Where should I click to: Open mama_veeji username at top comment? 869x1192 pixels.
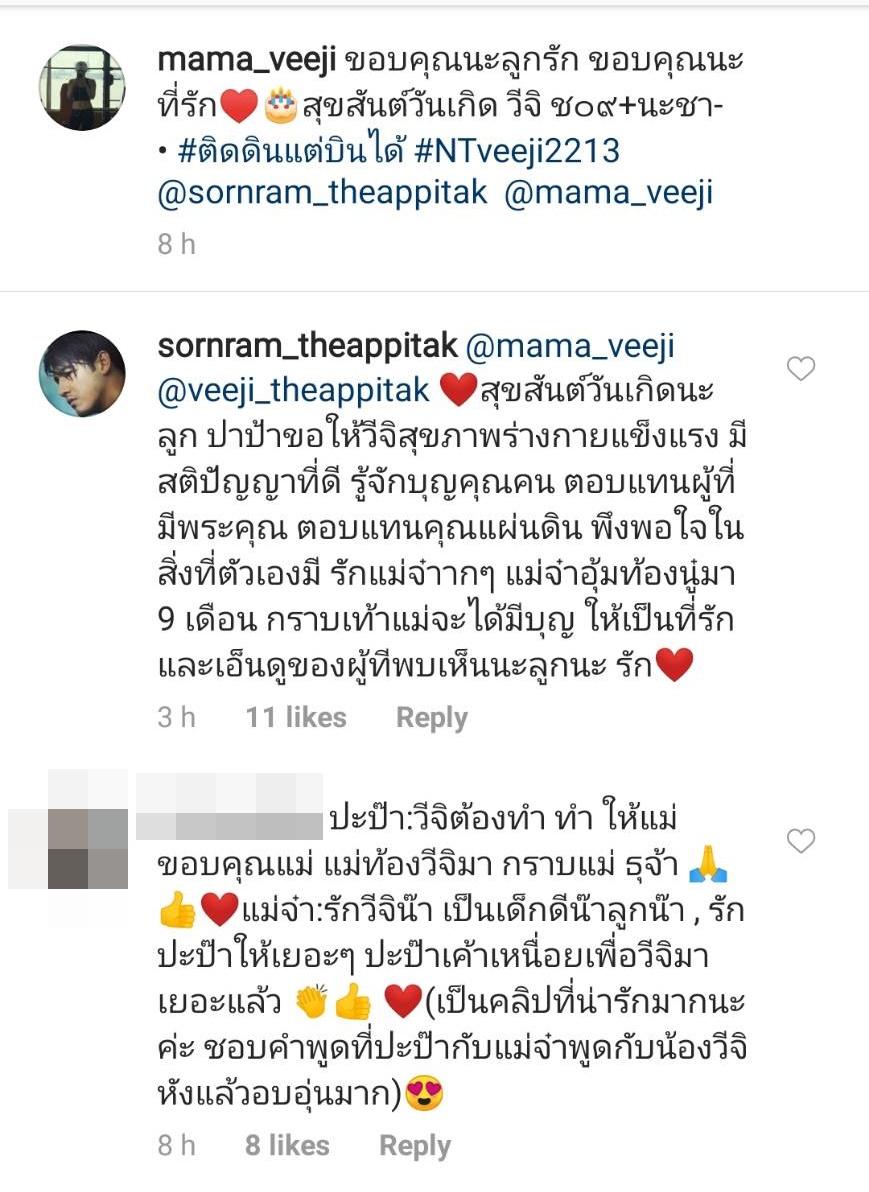pyautogui.click(x=246, y=60)
